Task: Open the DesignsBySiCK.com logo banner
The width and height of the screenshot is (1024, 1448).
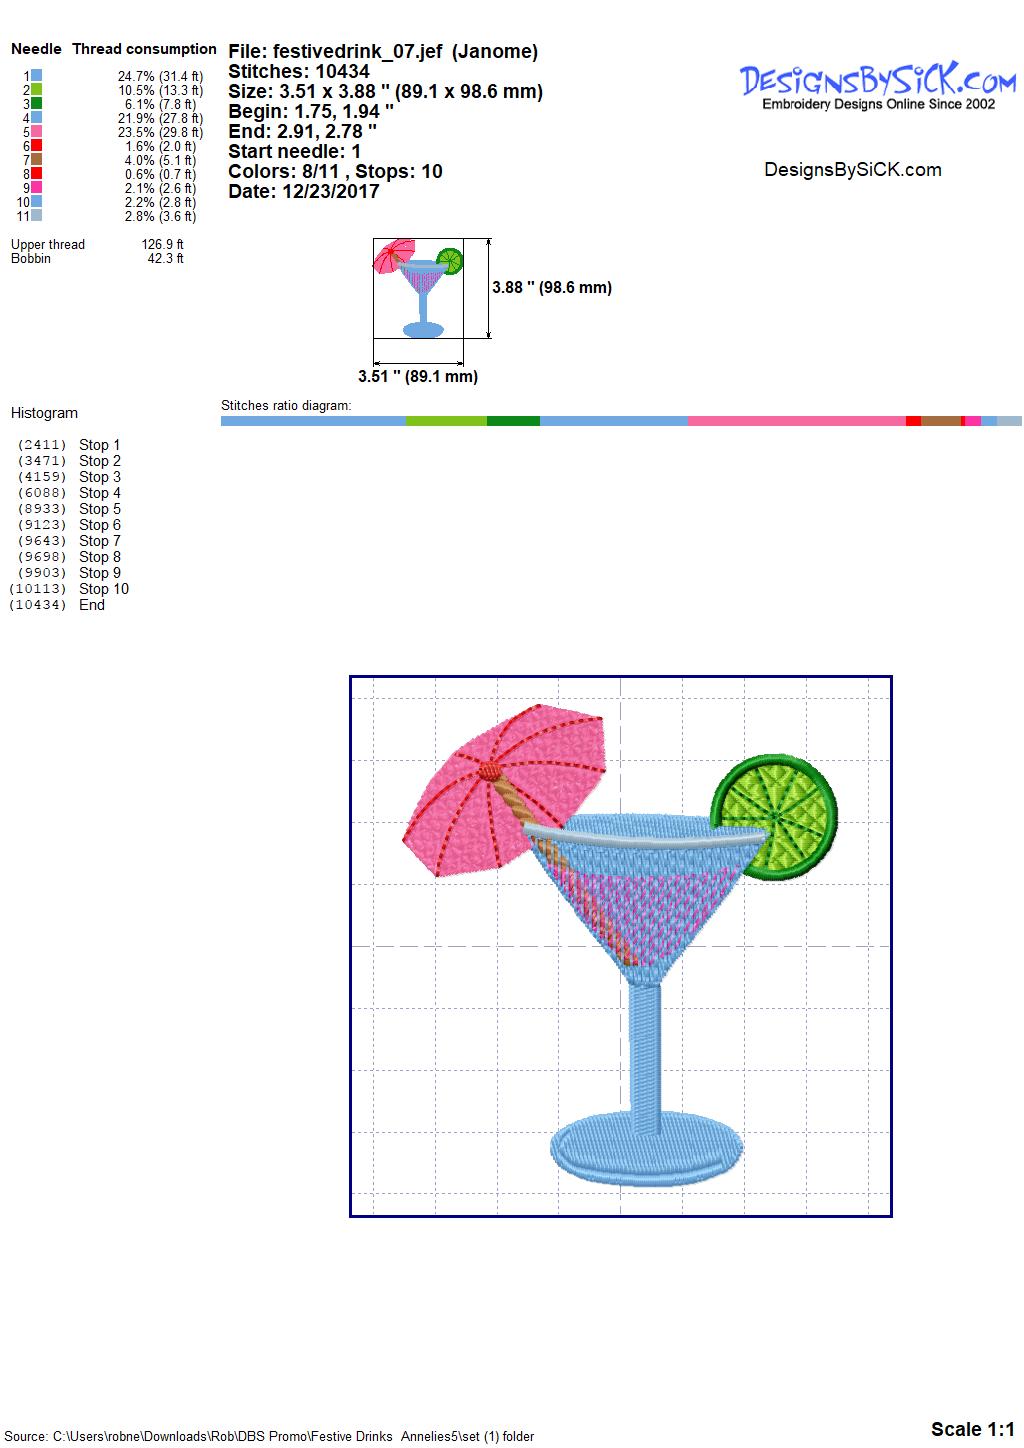Action: click(x=878, y=87)
